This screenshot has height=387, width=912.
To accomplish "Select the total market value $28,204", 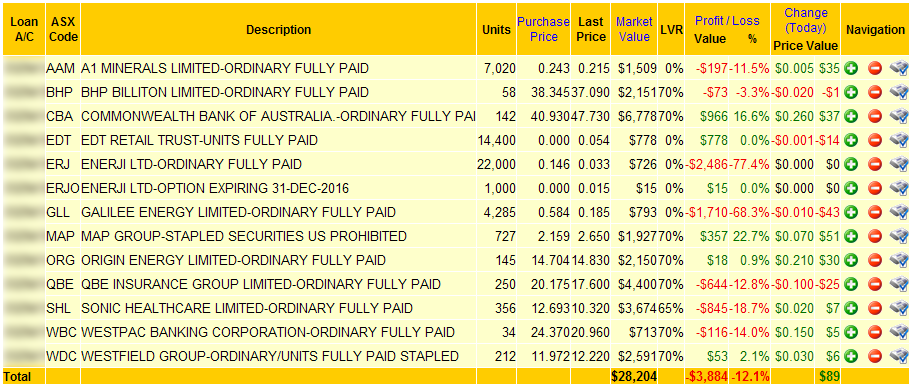I will click(634, 377).
